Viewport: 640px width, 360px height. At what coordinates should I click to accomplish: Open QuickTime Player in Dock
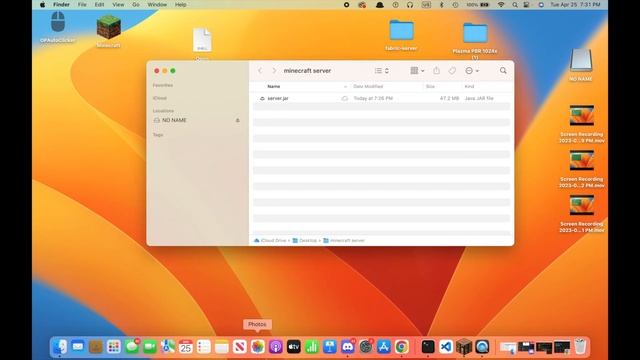482,347
